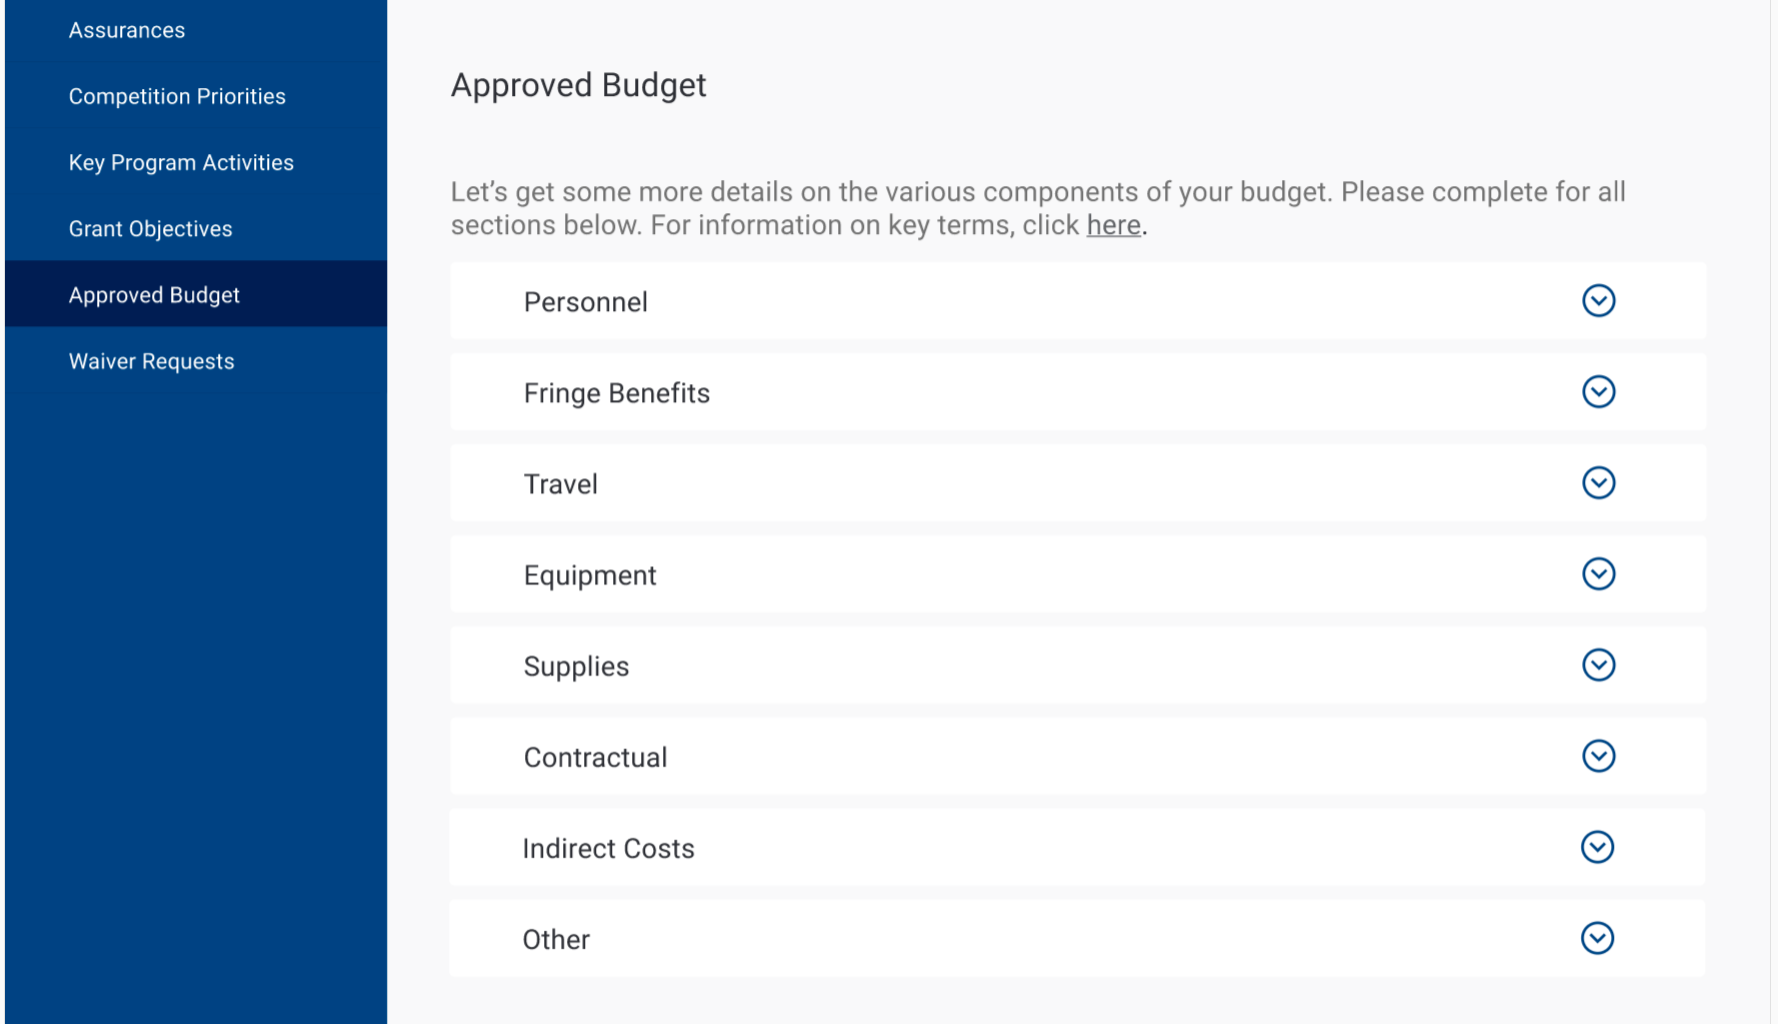Click the Other row down-arrow icon
Image resolution: width=1778 pixels, height=1024 pixels.
[x=1597, y=938]
